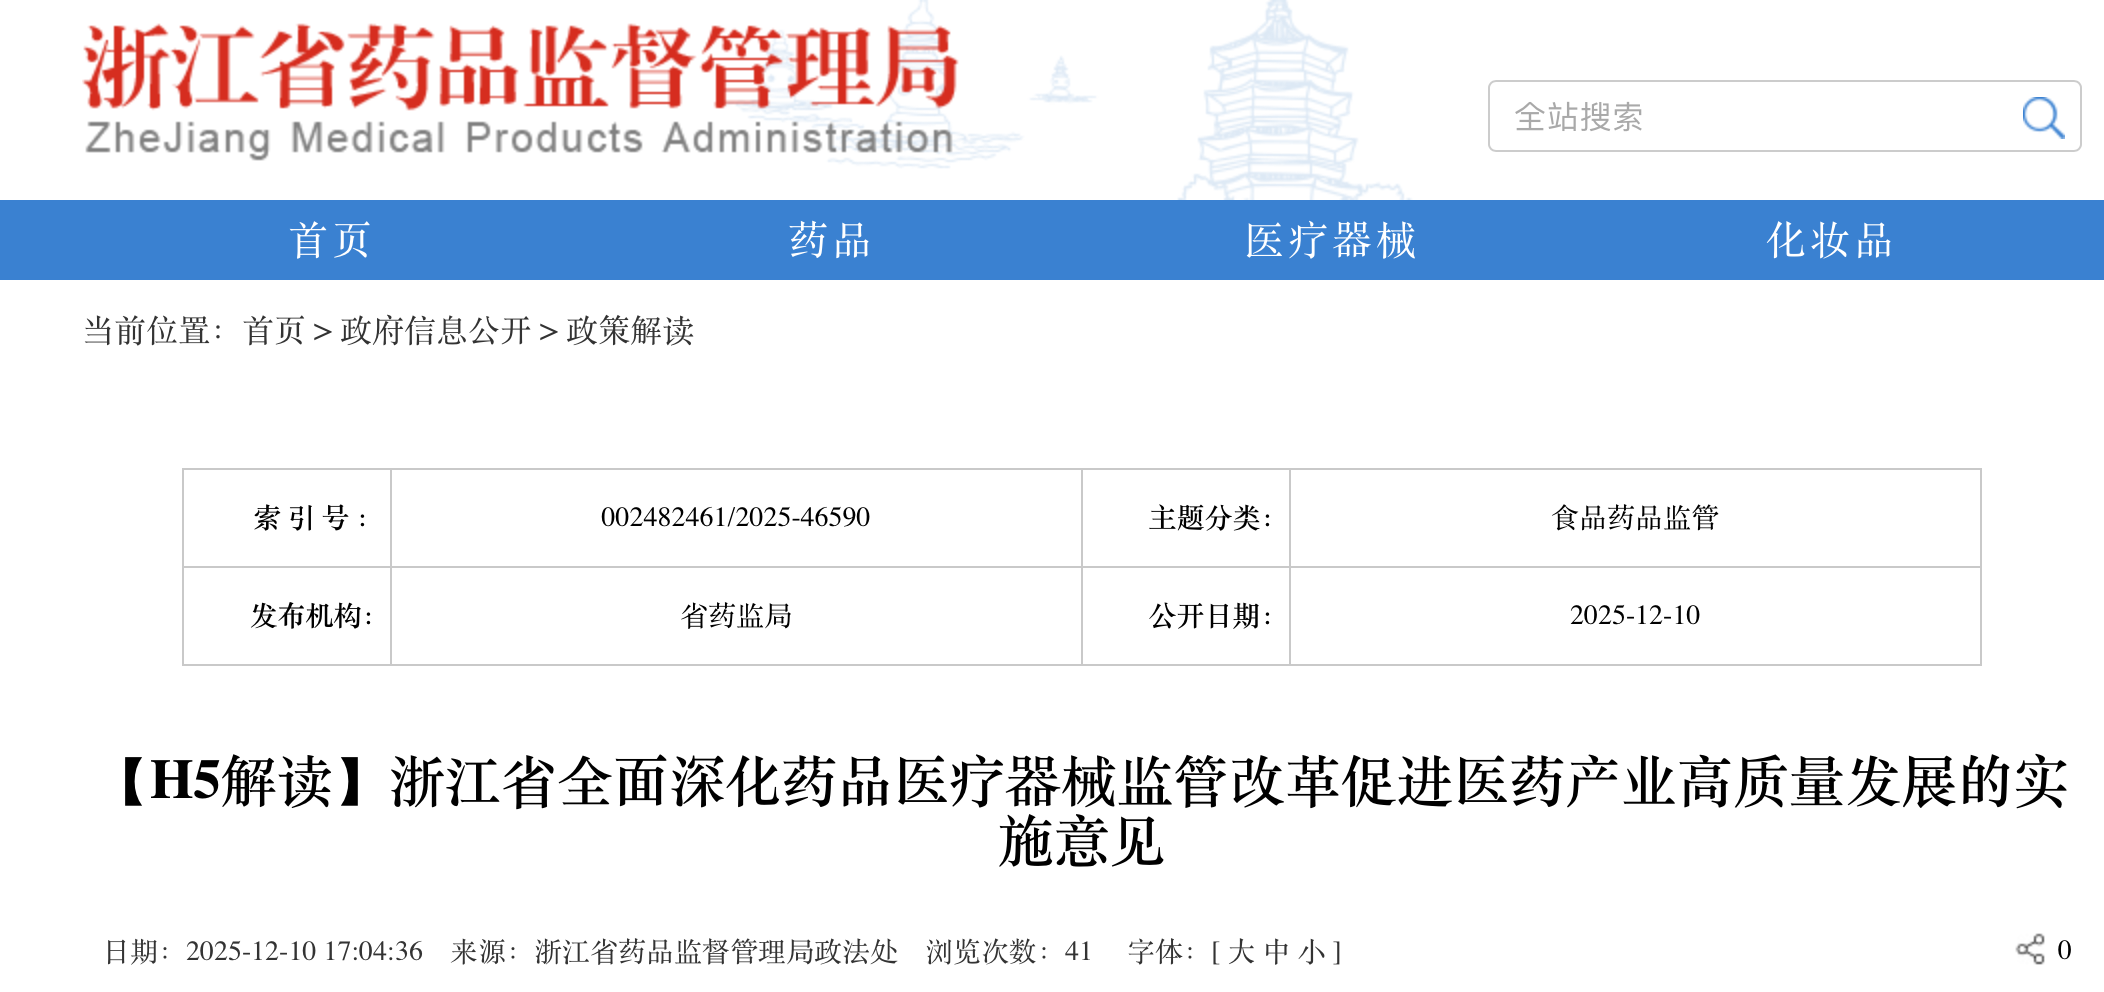Choose 中 font size option

point(1276,951)
